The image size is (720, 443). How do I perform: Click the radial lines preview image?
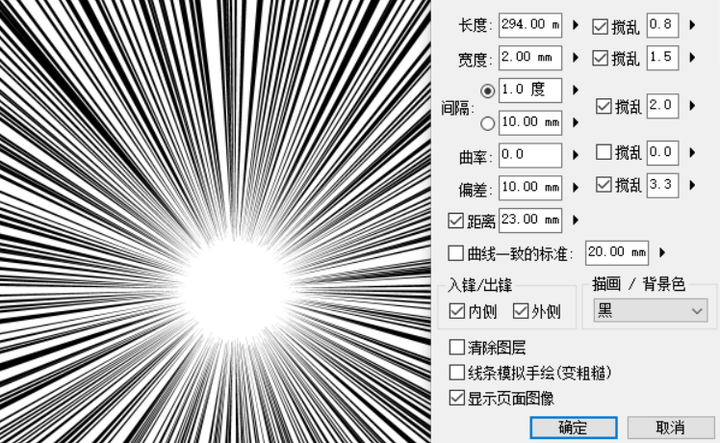pos(215,221)
